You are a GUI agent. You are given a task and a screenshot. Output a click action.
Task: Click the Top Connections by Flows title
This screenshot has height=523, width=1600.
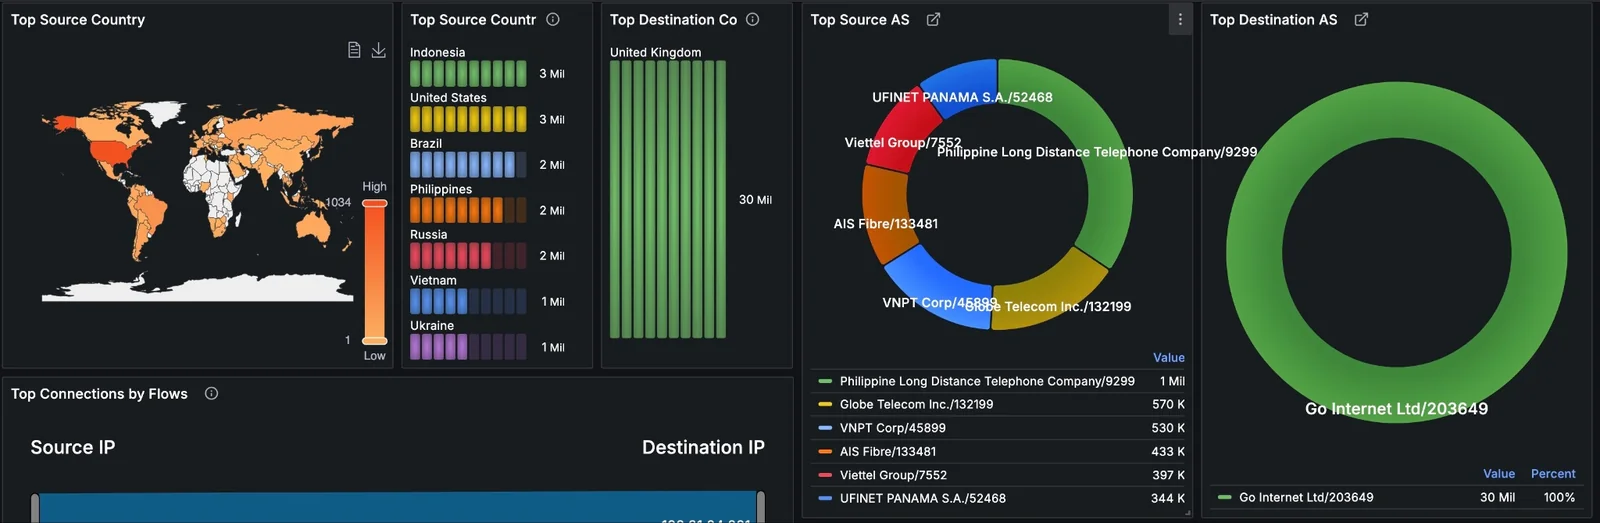pyautogui.click(x=99, y=394)
